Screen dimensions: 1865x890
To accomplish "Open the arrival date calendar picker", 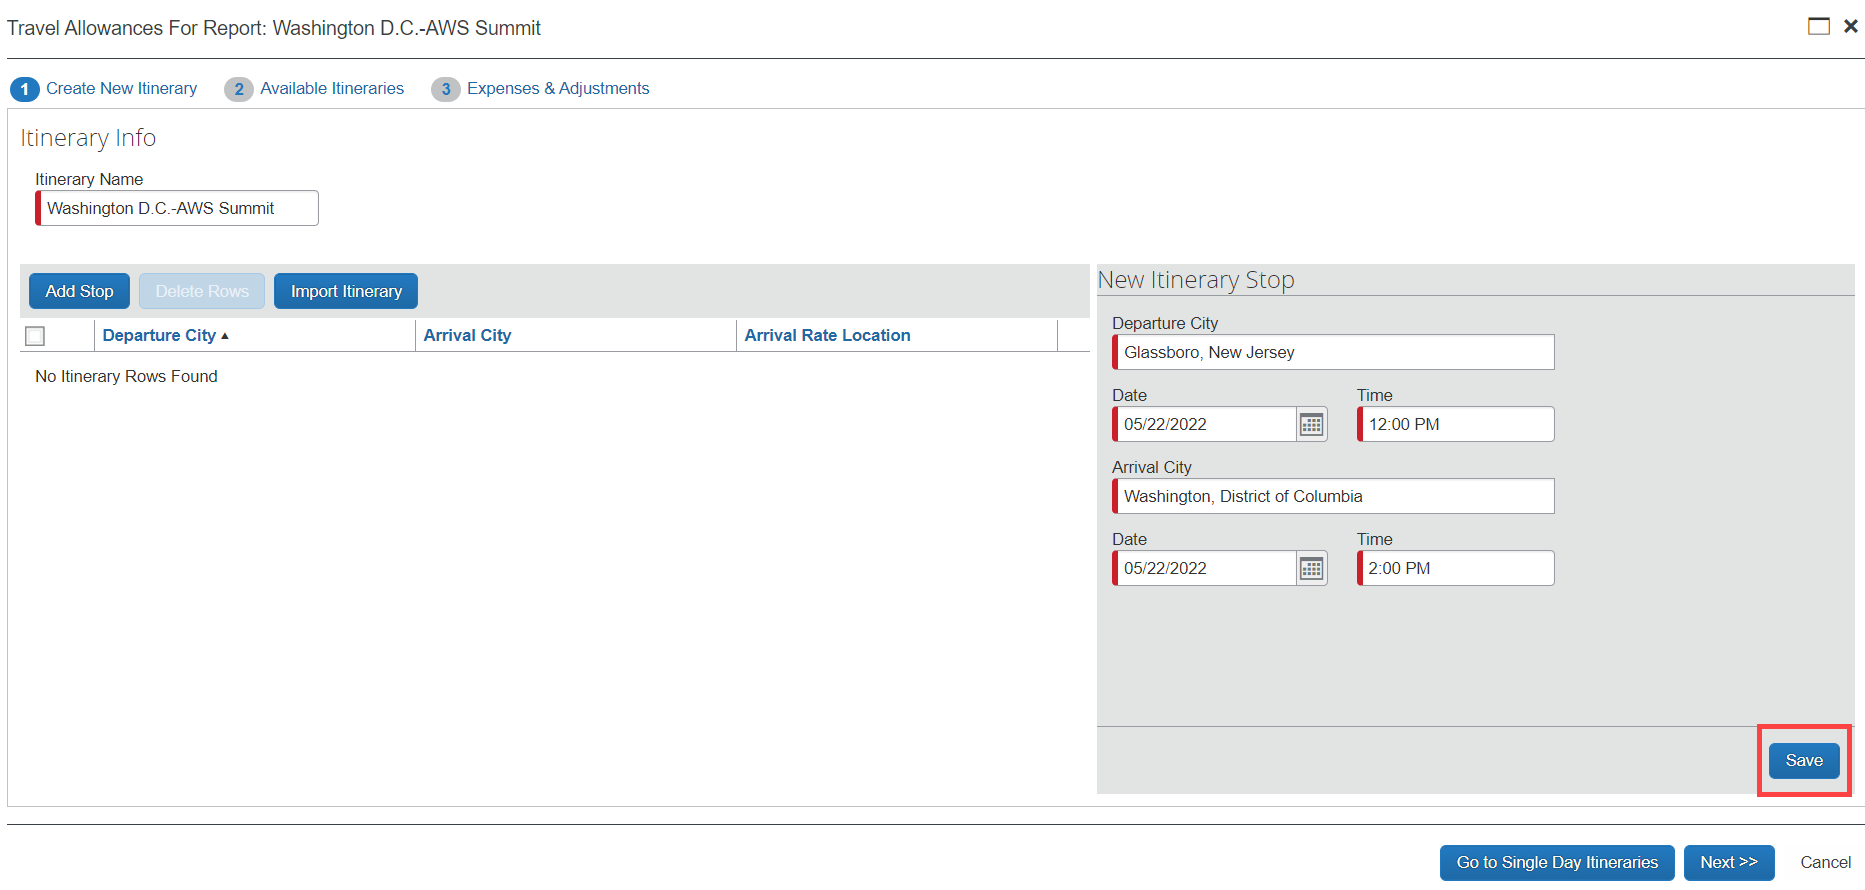I will click(x=1311, y=568).
